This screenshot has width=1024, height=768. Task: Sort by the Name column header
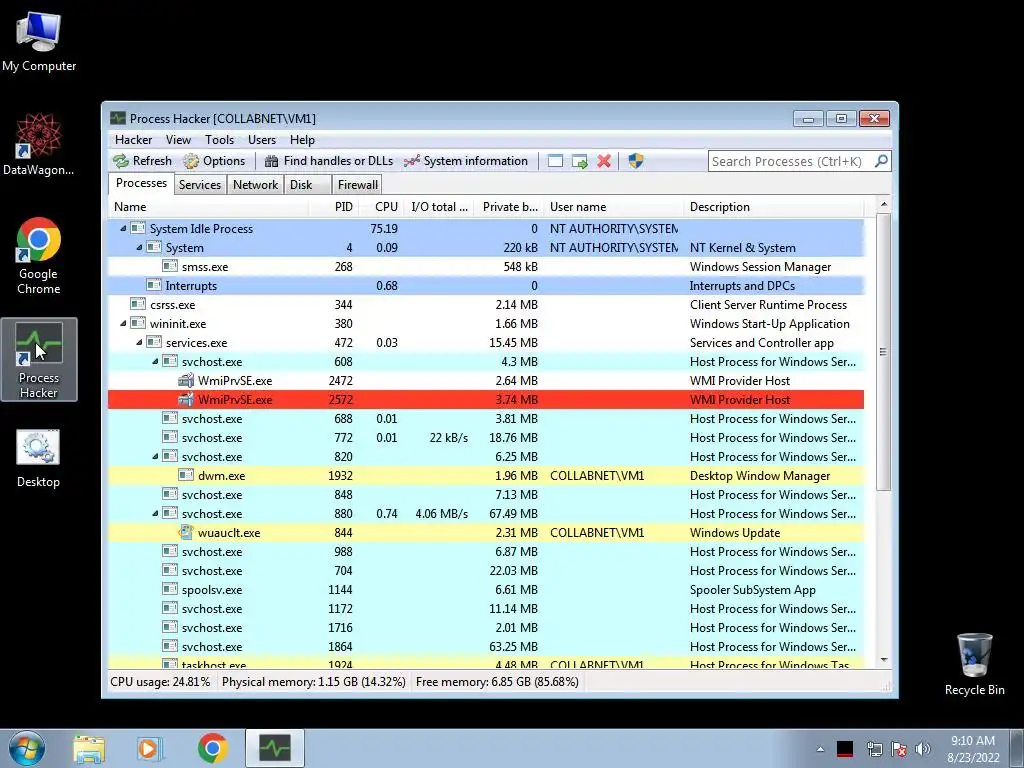[208, 207]
